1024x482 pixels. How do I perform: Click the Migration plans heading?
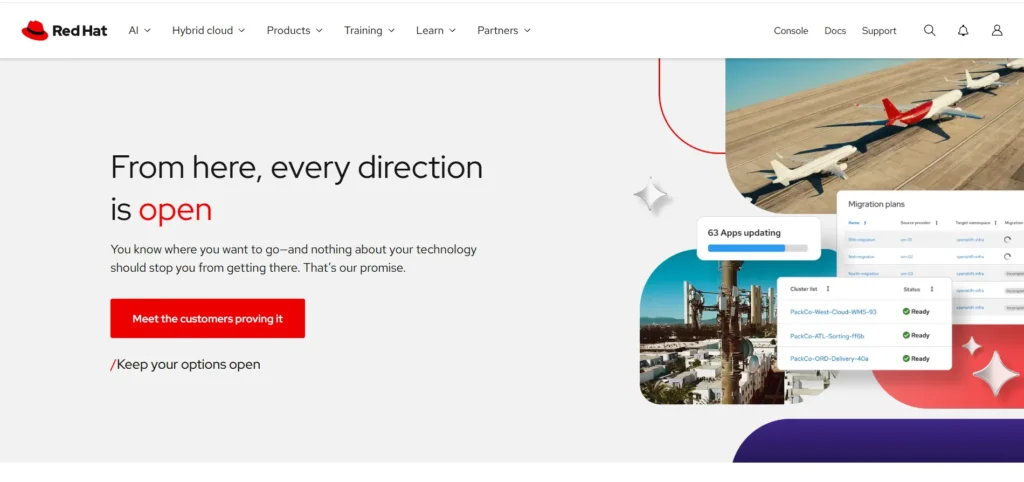click(876, 204)
